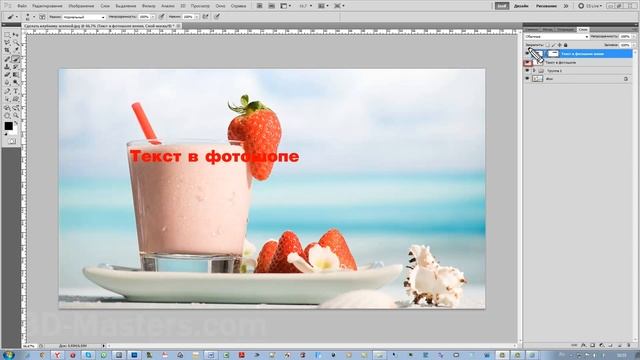Select the 3D Camera Rotate tool
The image size is (640, 360).
[16, 108]
